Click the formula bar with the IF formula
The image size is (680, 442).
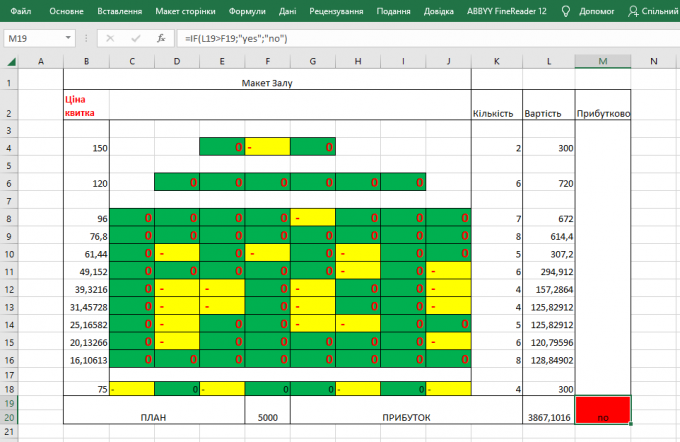coord(428,39)
